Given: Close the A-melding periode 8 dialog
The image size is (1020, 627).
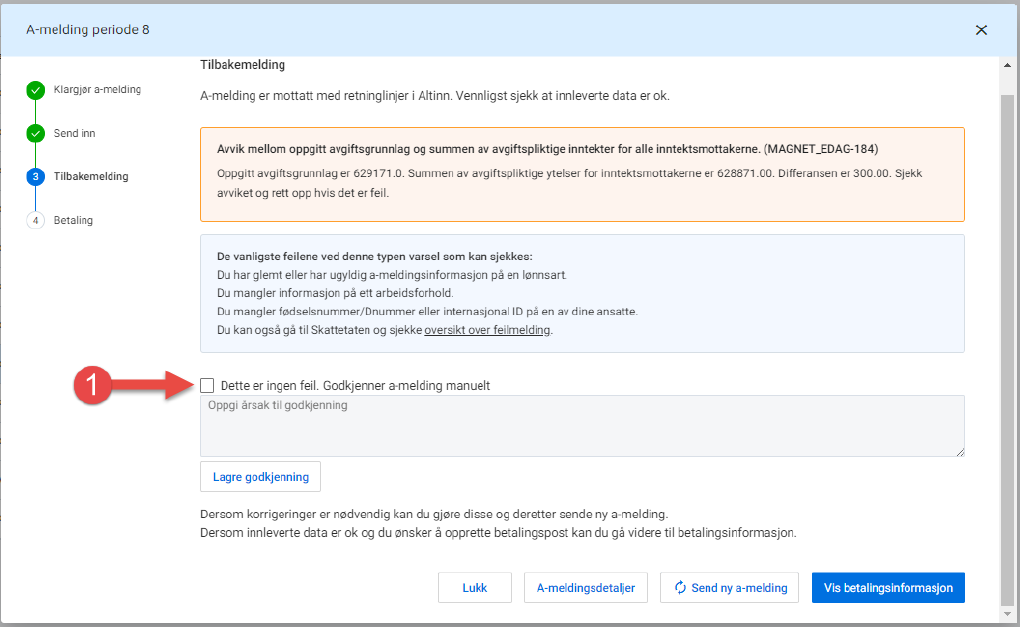Looking at the screenshot, I should [981, 30].
